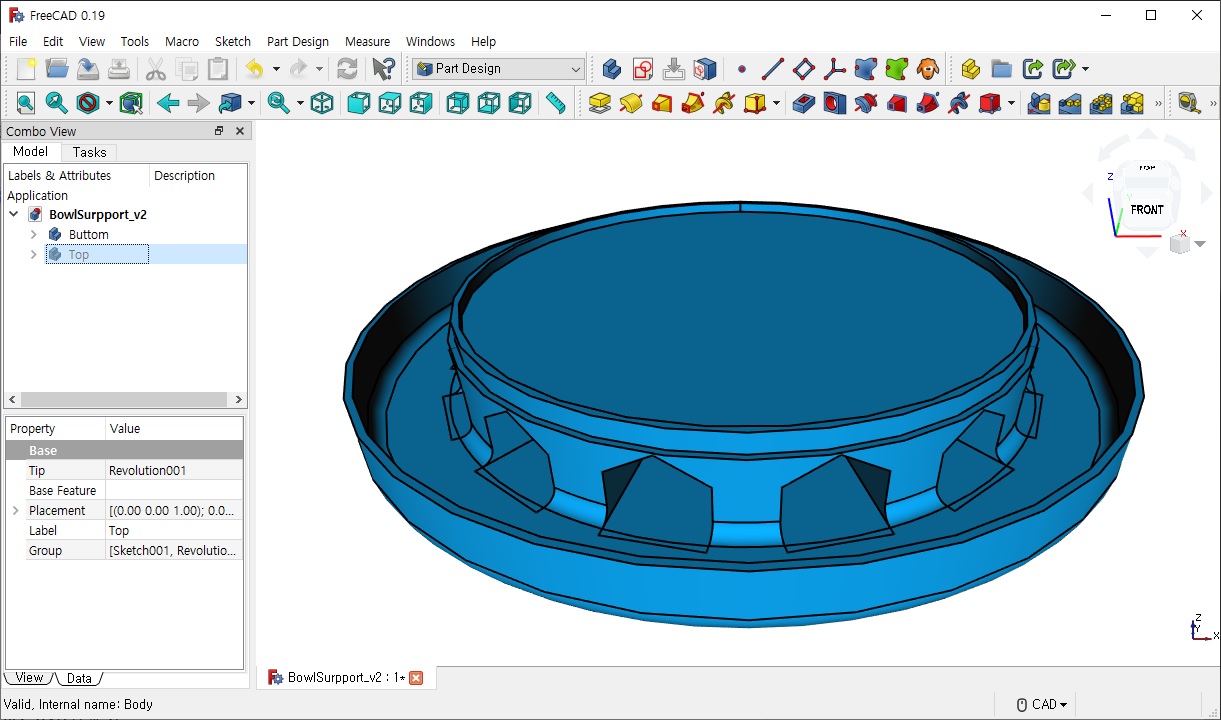The width and height of the screenshot is (1221, 720).
Task: Set the left view cube icon
Action: pyautogui.click(x=519, y=103)
